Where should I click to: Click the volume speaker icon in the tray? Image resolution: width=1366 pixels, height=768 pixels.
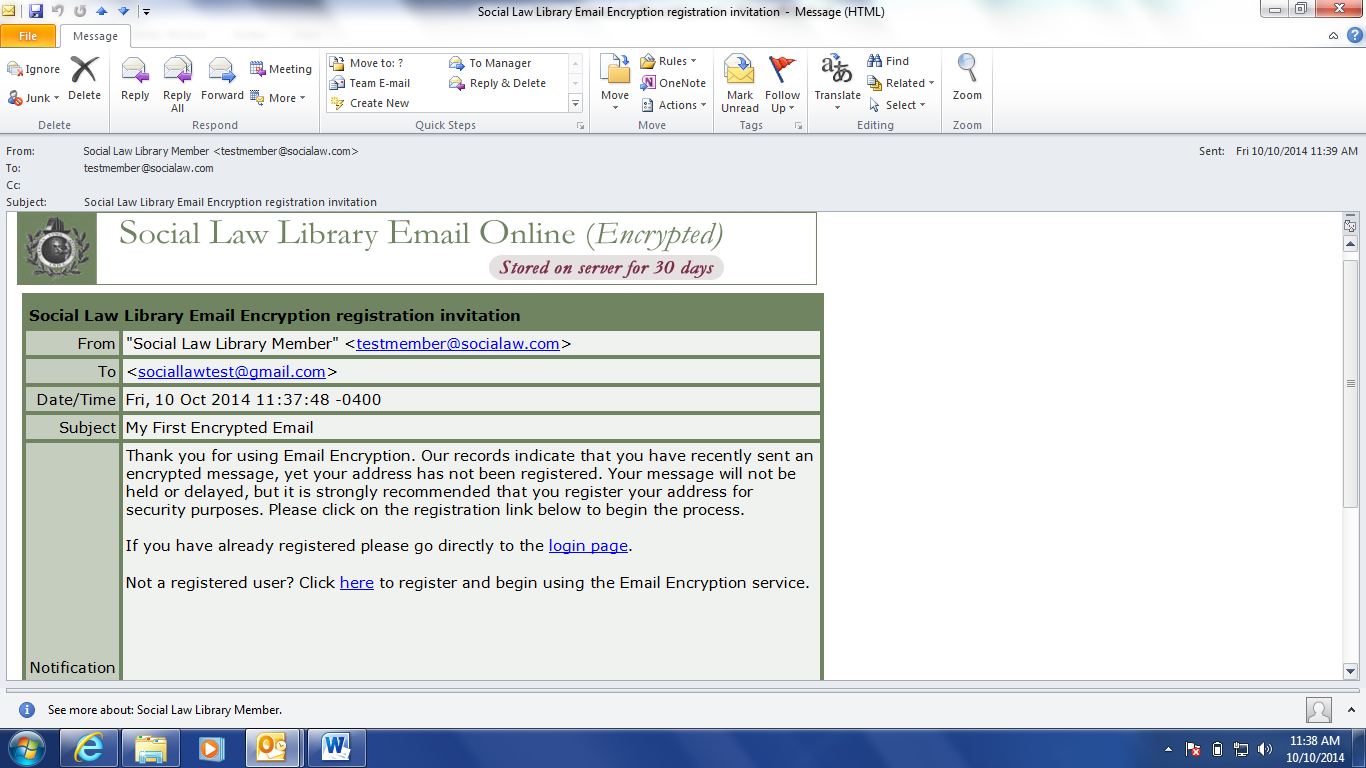[x=1266, y=749]
